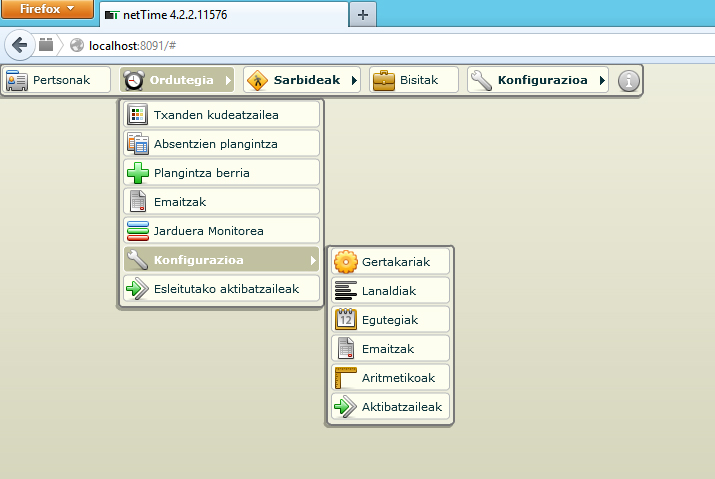Click the Bisitak briefcase icon

tap(384, 80)
